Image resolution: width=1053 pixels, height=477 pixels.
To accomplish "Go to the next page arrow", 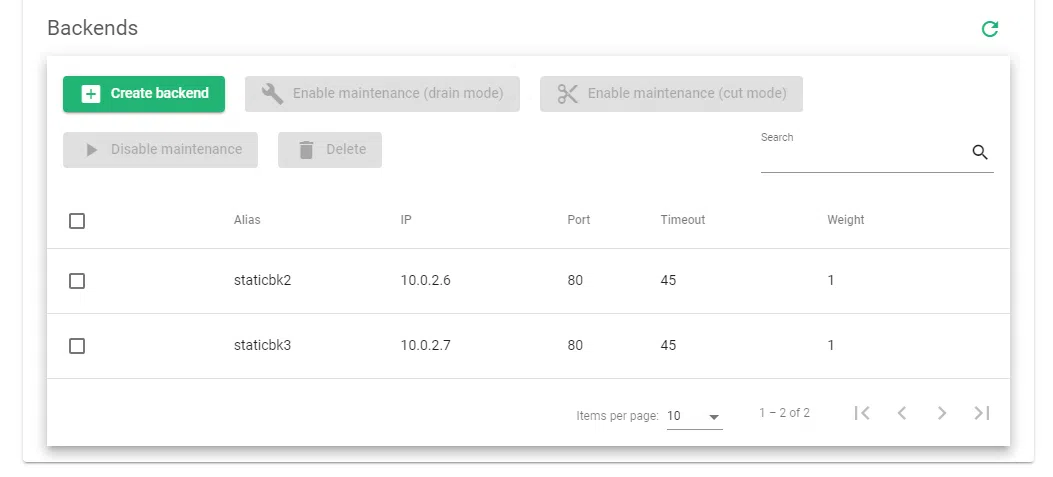I will coord(942,413).
